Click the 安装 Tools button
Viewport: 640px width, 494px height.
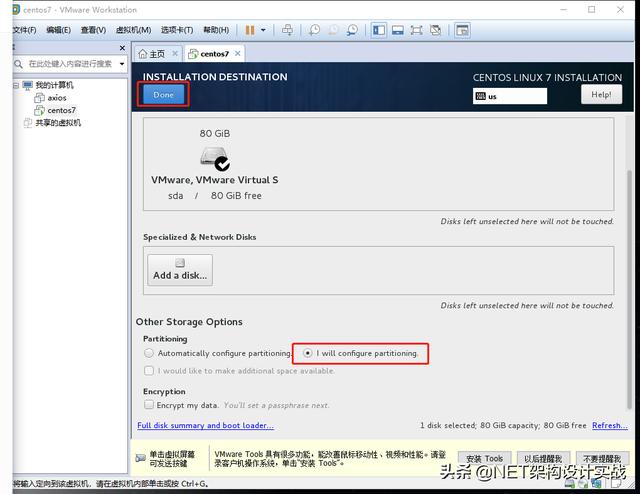tap(484, 459)
